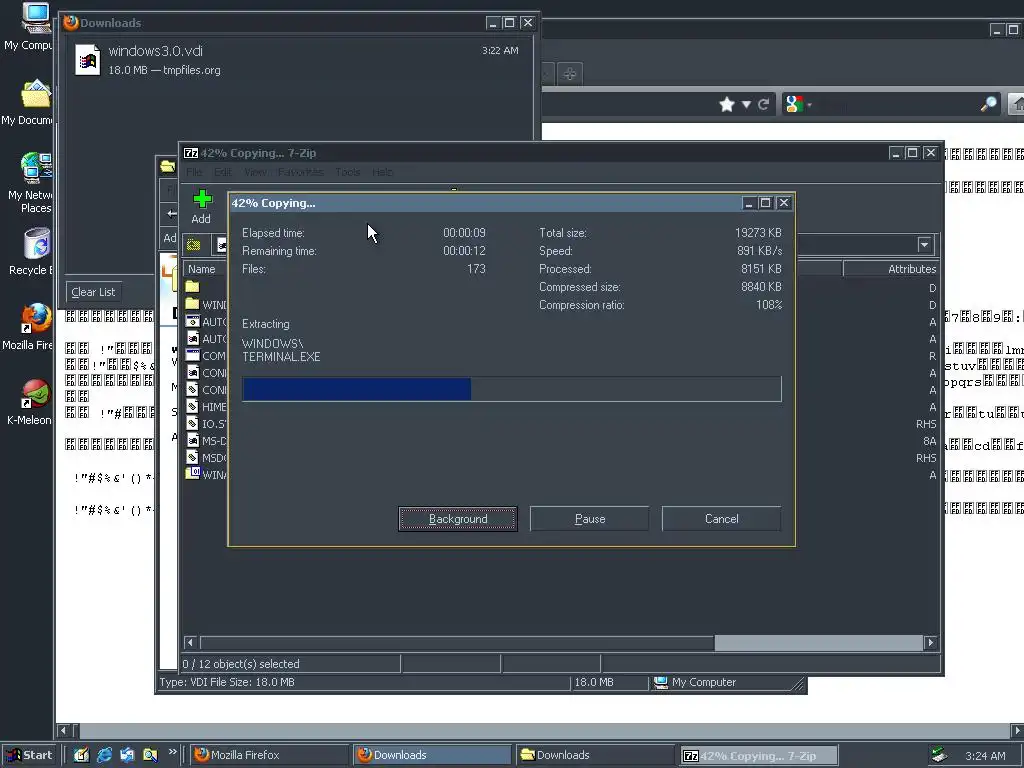Viewport: 1024px width, 768px height.
Task: Click the TERMINAL.EXE extracting file name text
Action: point(281,357)
